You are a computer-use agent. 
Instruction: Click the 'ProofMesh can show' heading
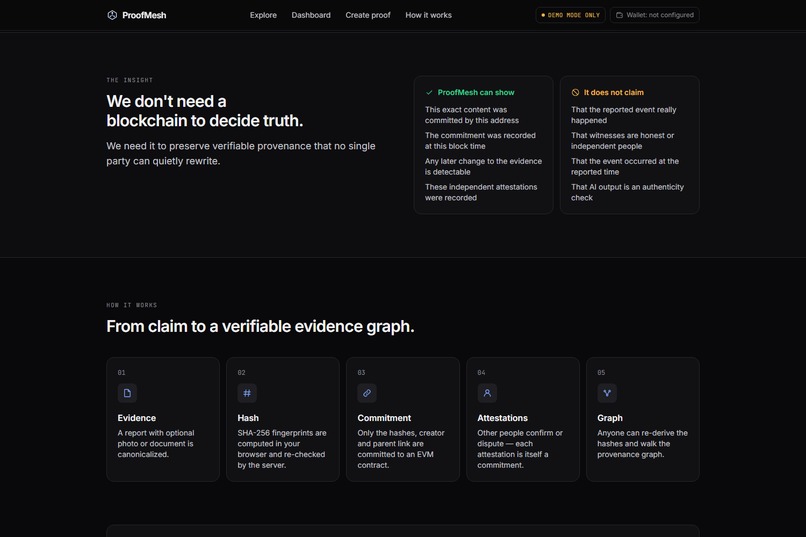coord(476,92)
